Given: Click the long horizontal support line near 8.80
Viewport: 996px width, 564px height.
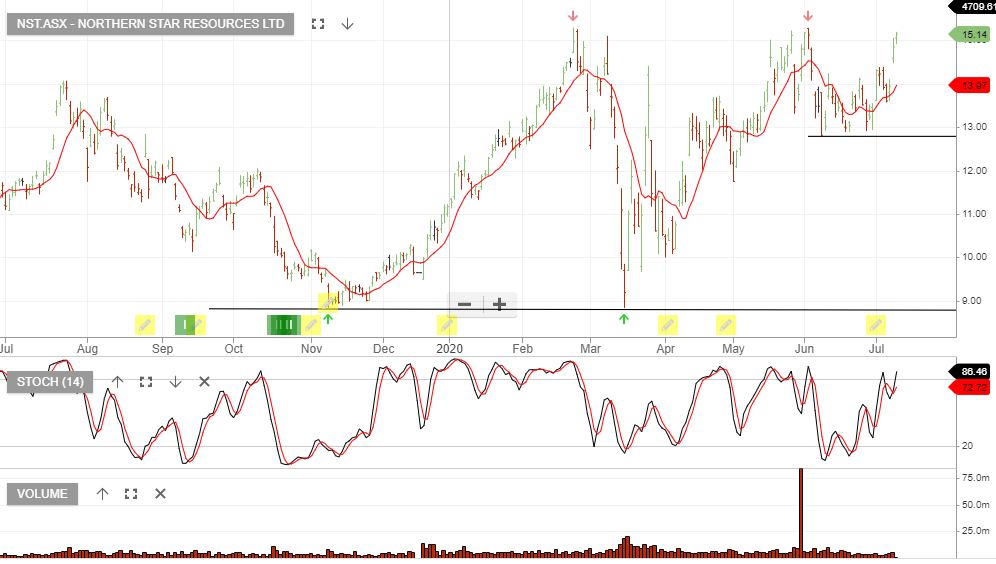Looking at the screenshot, I should point(582,309).
